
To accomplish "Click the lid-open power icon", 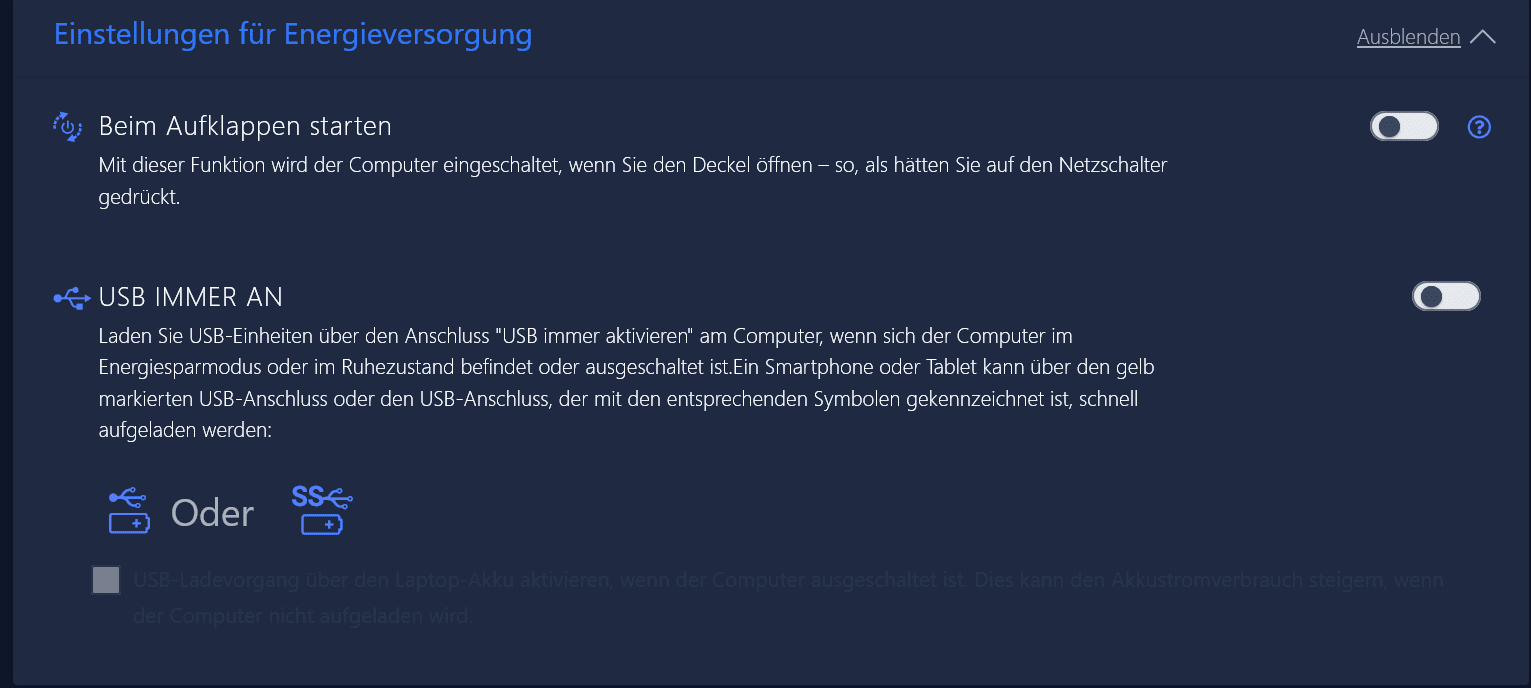I will pyautogui.click(x=67, y=127).
